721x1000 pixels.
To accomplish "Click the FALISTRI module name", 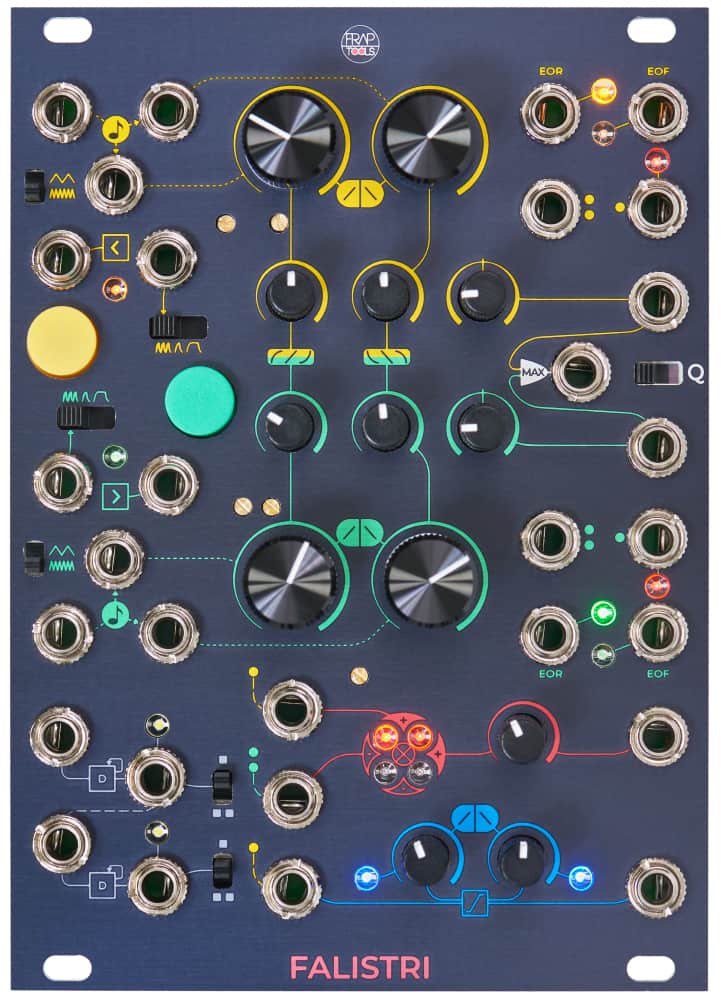I will [360, 967].
